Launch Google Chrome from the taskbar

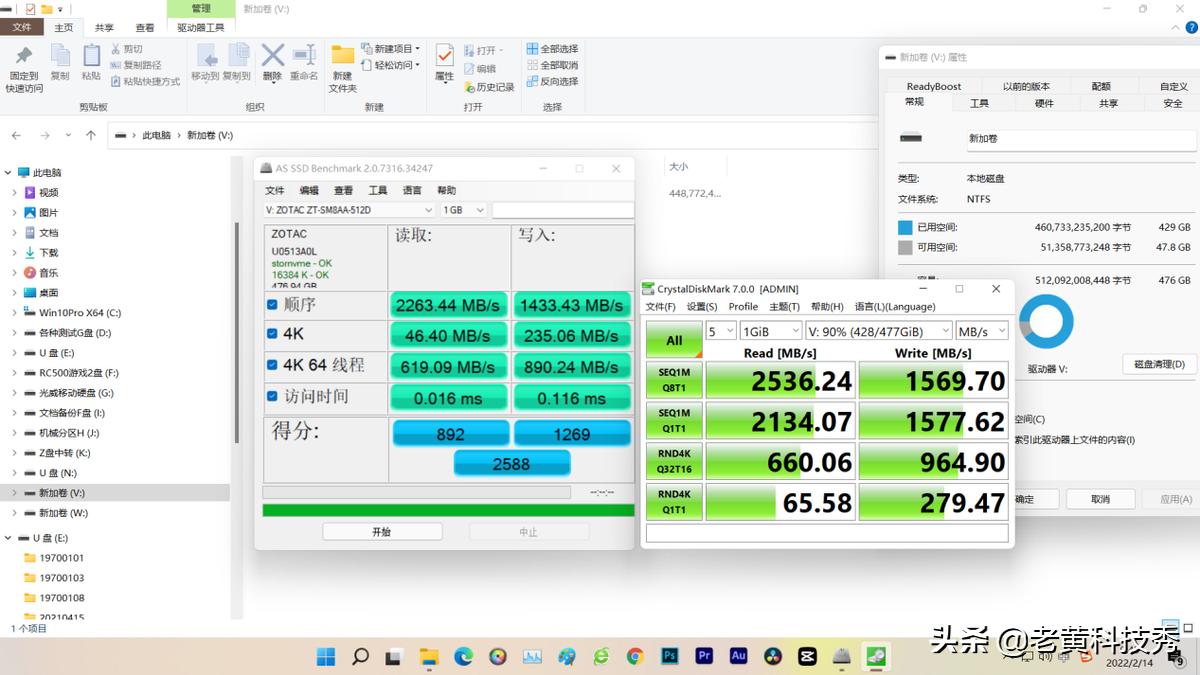[x=635, y=656]
